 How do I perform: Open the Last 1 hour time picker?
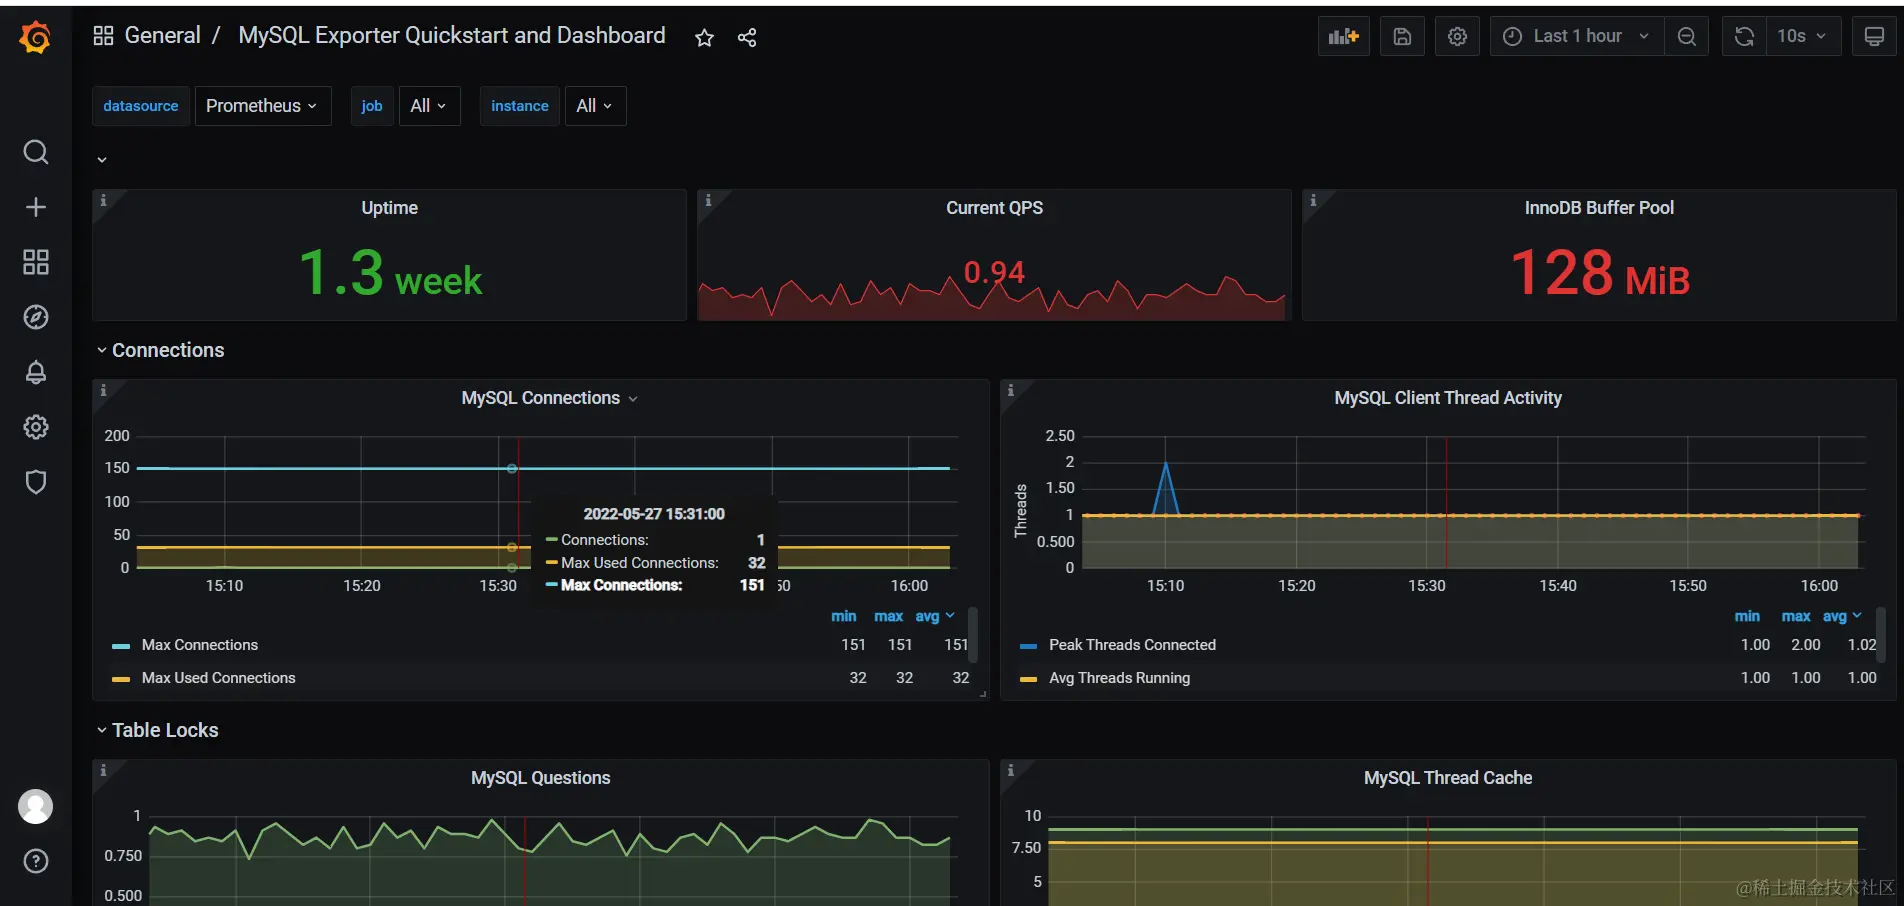pyautogui.click(x=1577, y=36)
